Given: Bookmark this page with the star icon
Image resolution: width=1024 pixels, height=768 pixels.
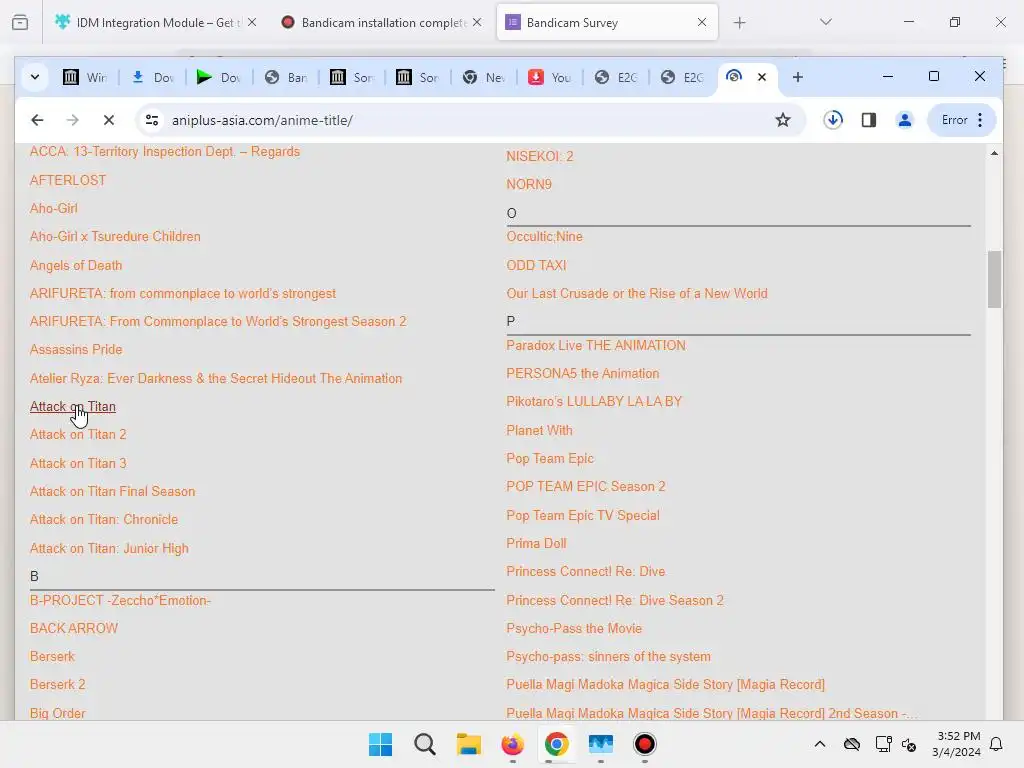Looking at the screenshot, I should pos(782,120).
